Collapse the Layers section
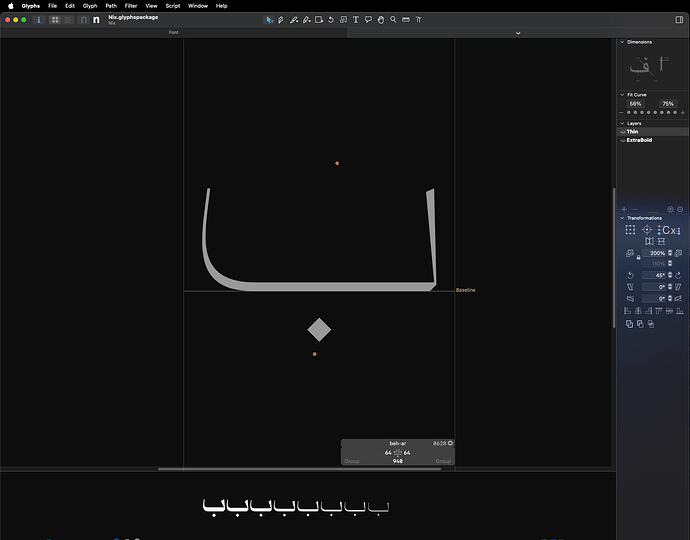690x540 pixels. tap(622, 124)
